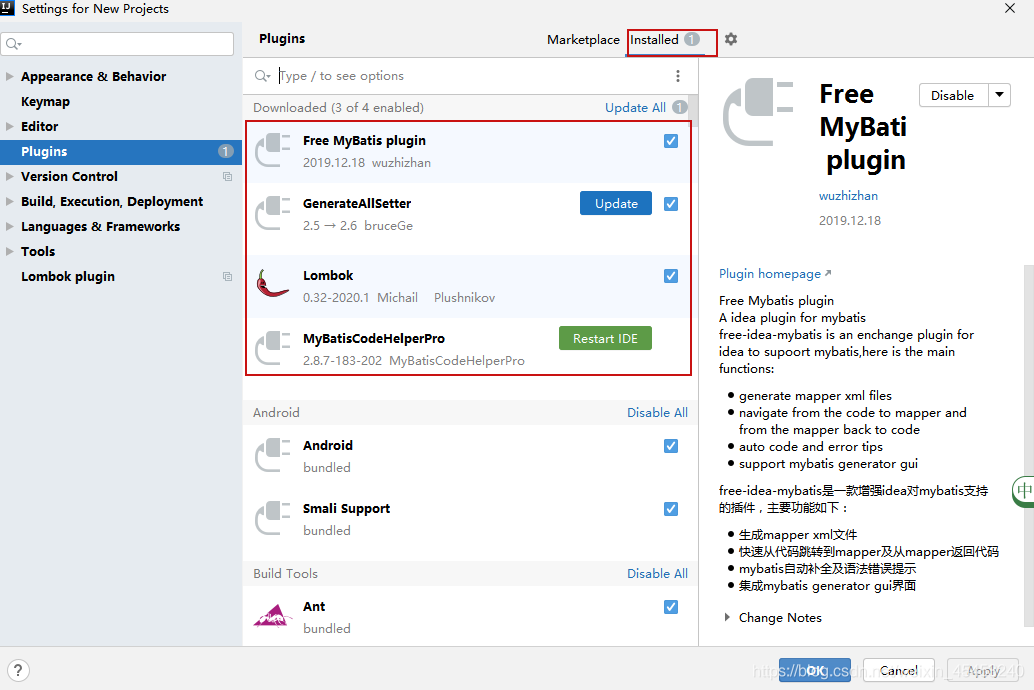The height and width of the screenshot is (690, 1034).
Task: Click the Cancel button
Action: click(x=898, y=670)
